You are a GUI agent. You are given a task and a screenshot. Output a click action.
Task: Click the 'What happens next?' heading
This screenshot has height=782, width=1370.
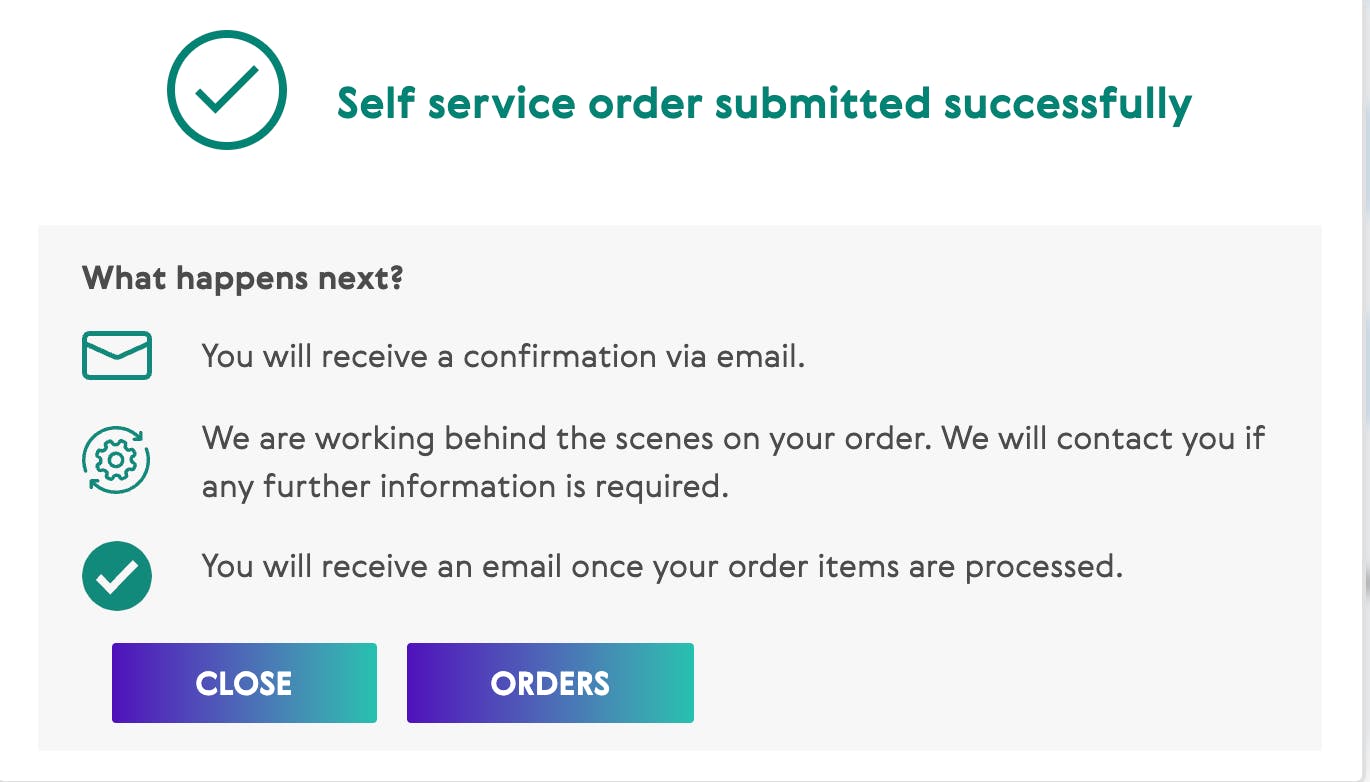(243, 277)
